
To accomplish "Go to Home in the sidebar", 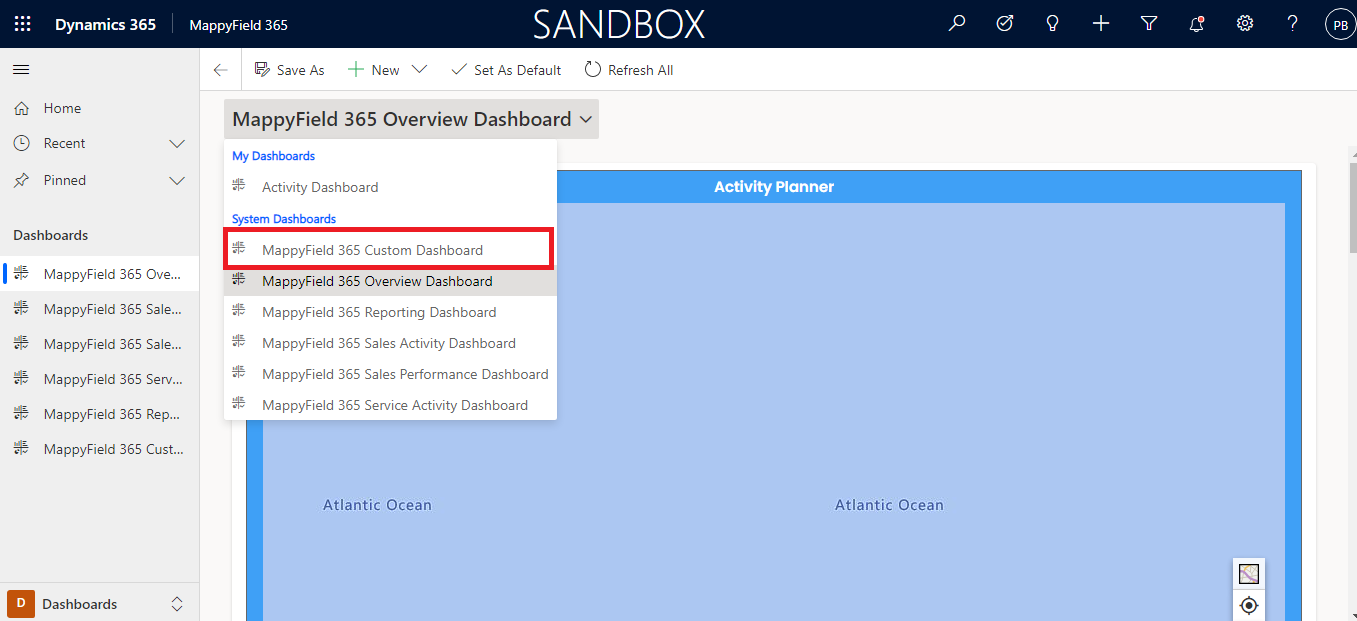I will coord(100,108).
